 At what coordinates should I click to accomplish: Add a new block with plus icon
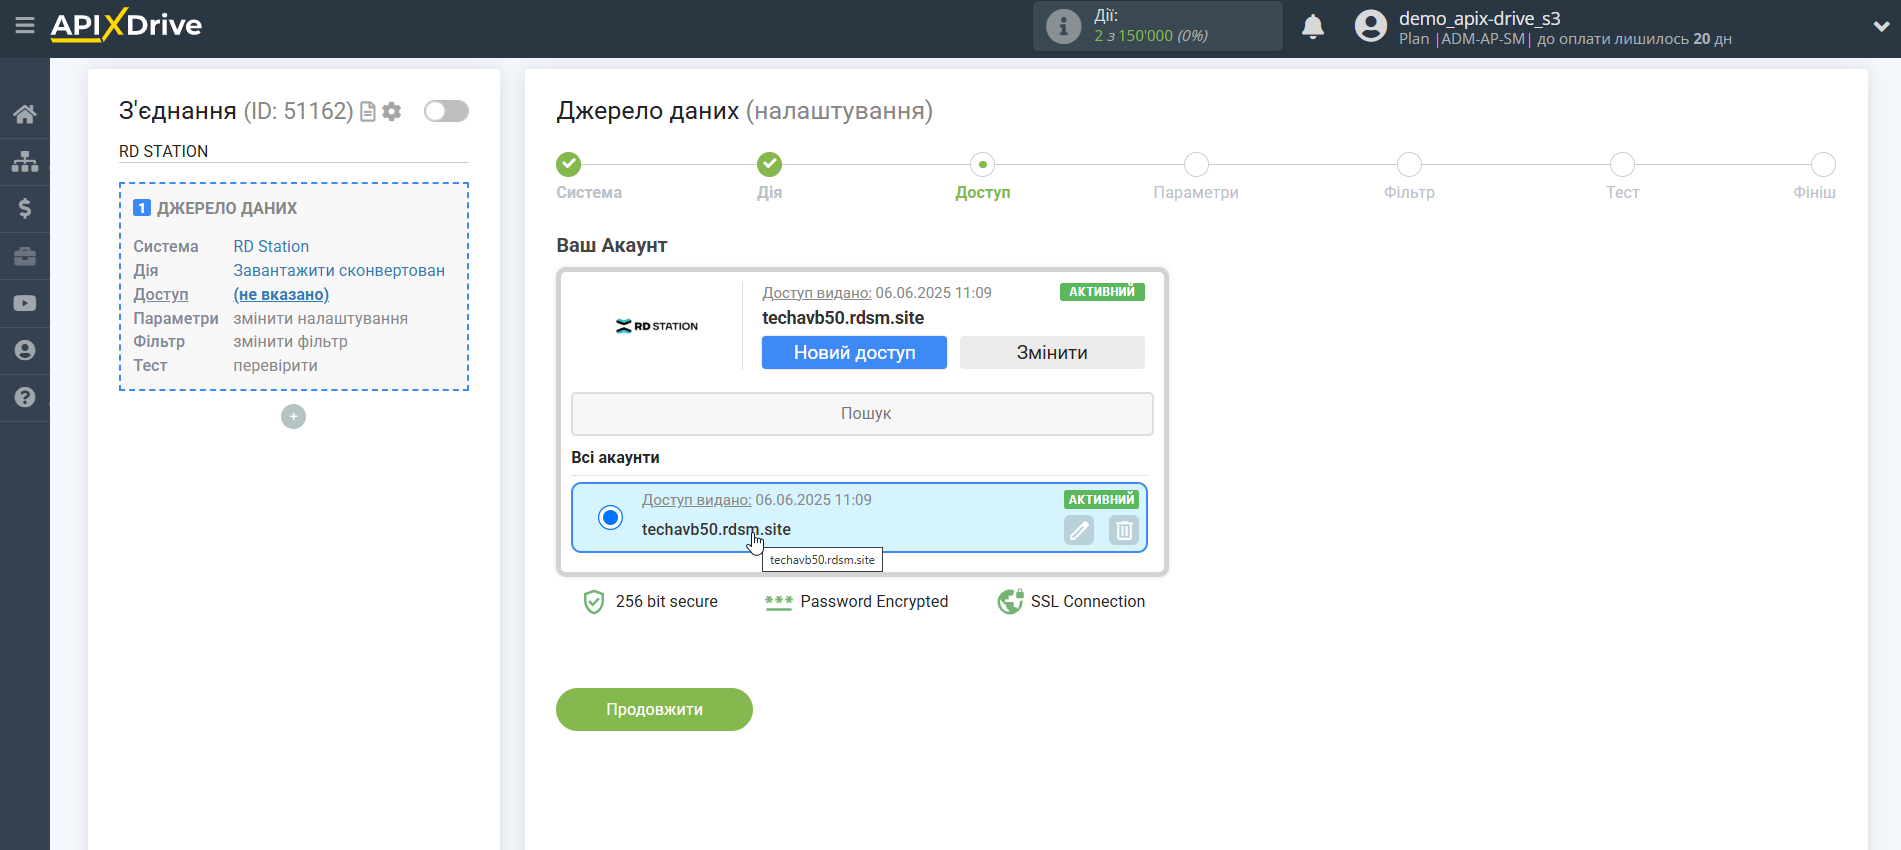click(293, 416)
